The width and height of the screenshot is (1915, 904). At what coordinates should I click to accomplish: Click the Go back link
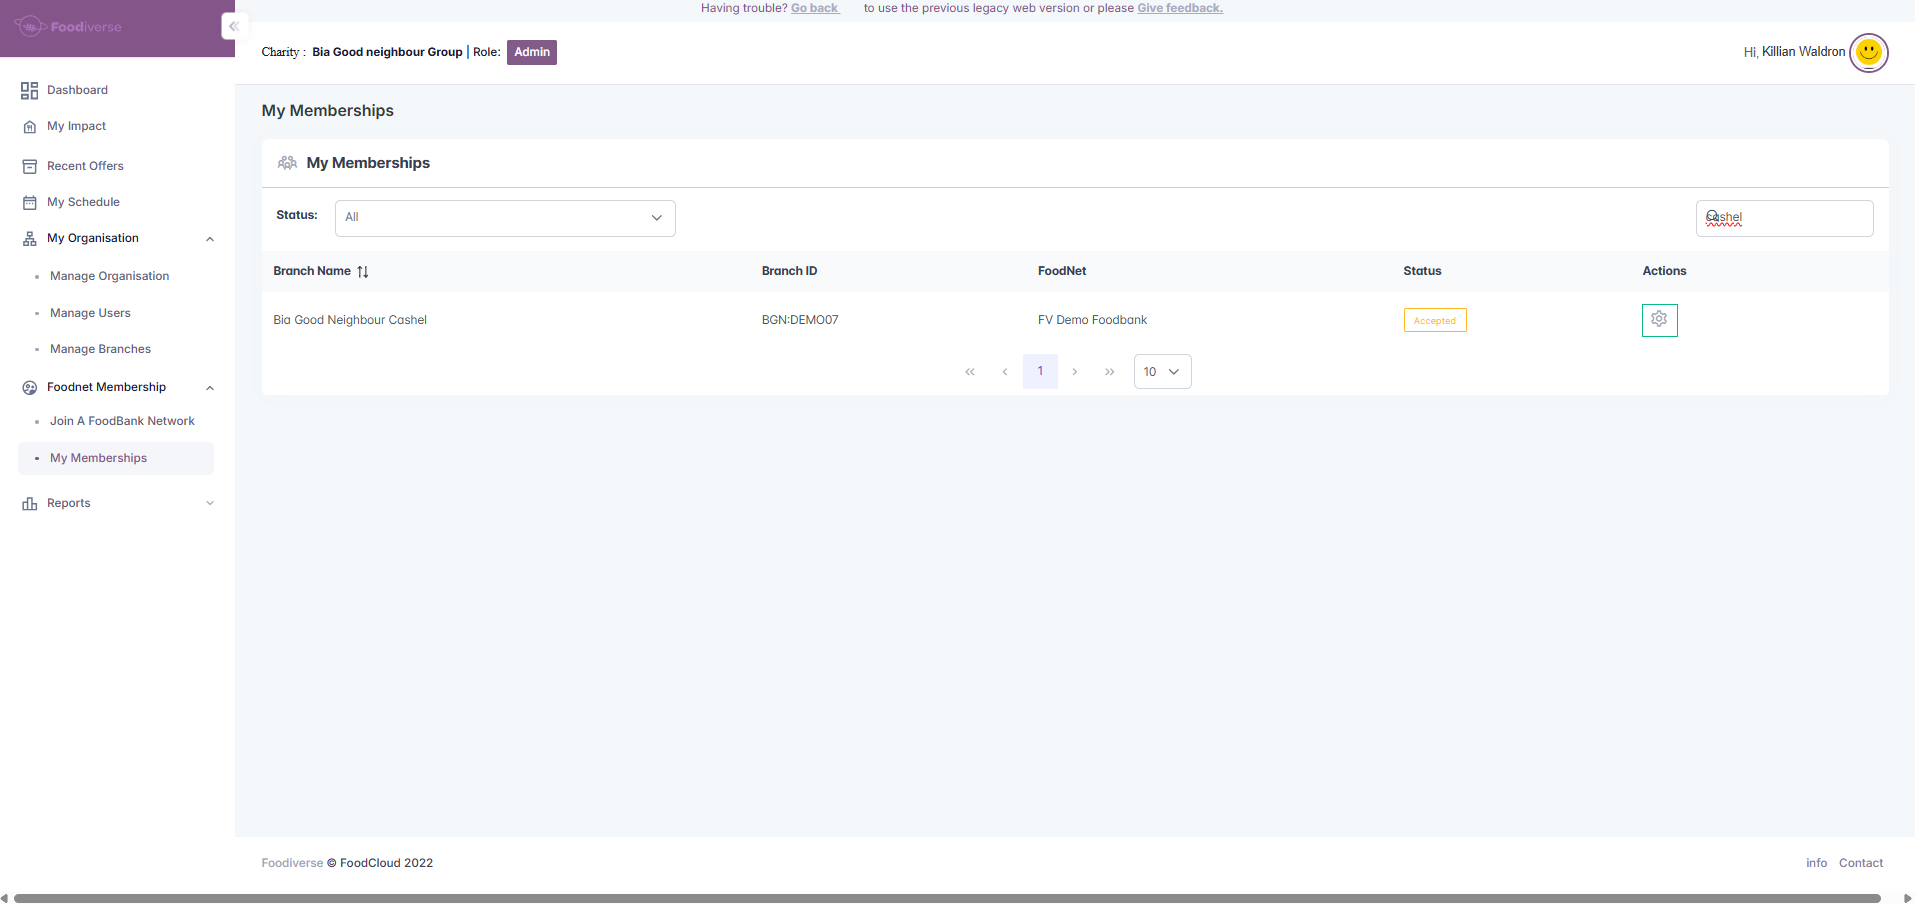click(814, 8)
